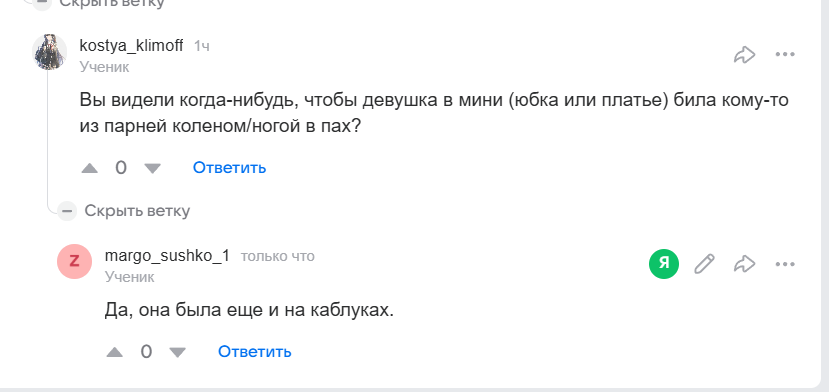The image size is (829, 392).
Task: Share kostya_klimoff's comment via arrow icon
Action: [x=744, y=54]
